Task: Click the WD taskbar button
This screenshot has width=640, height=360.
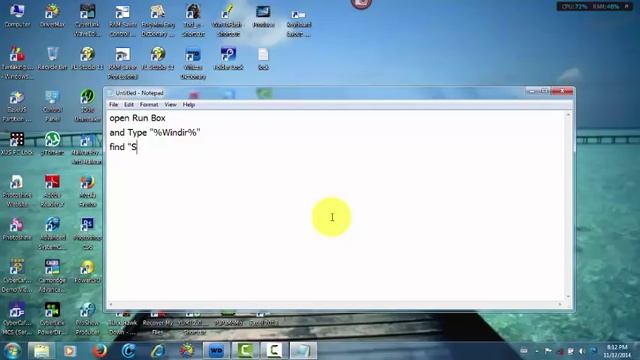Action: pos(216,351)
